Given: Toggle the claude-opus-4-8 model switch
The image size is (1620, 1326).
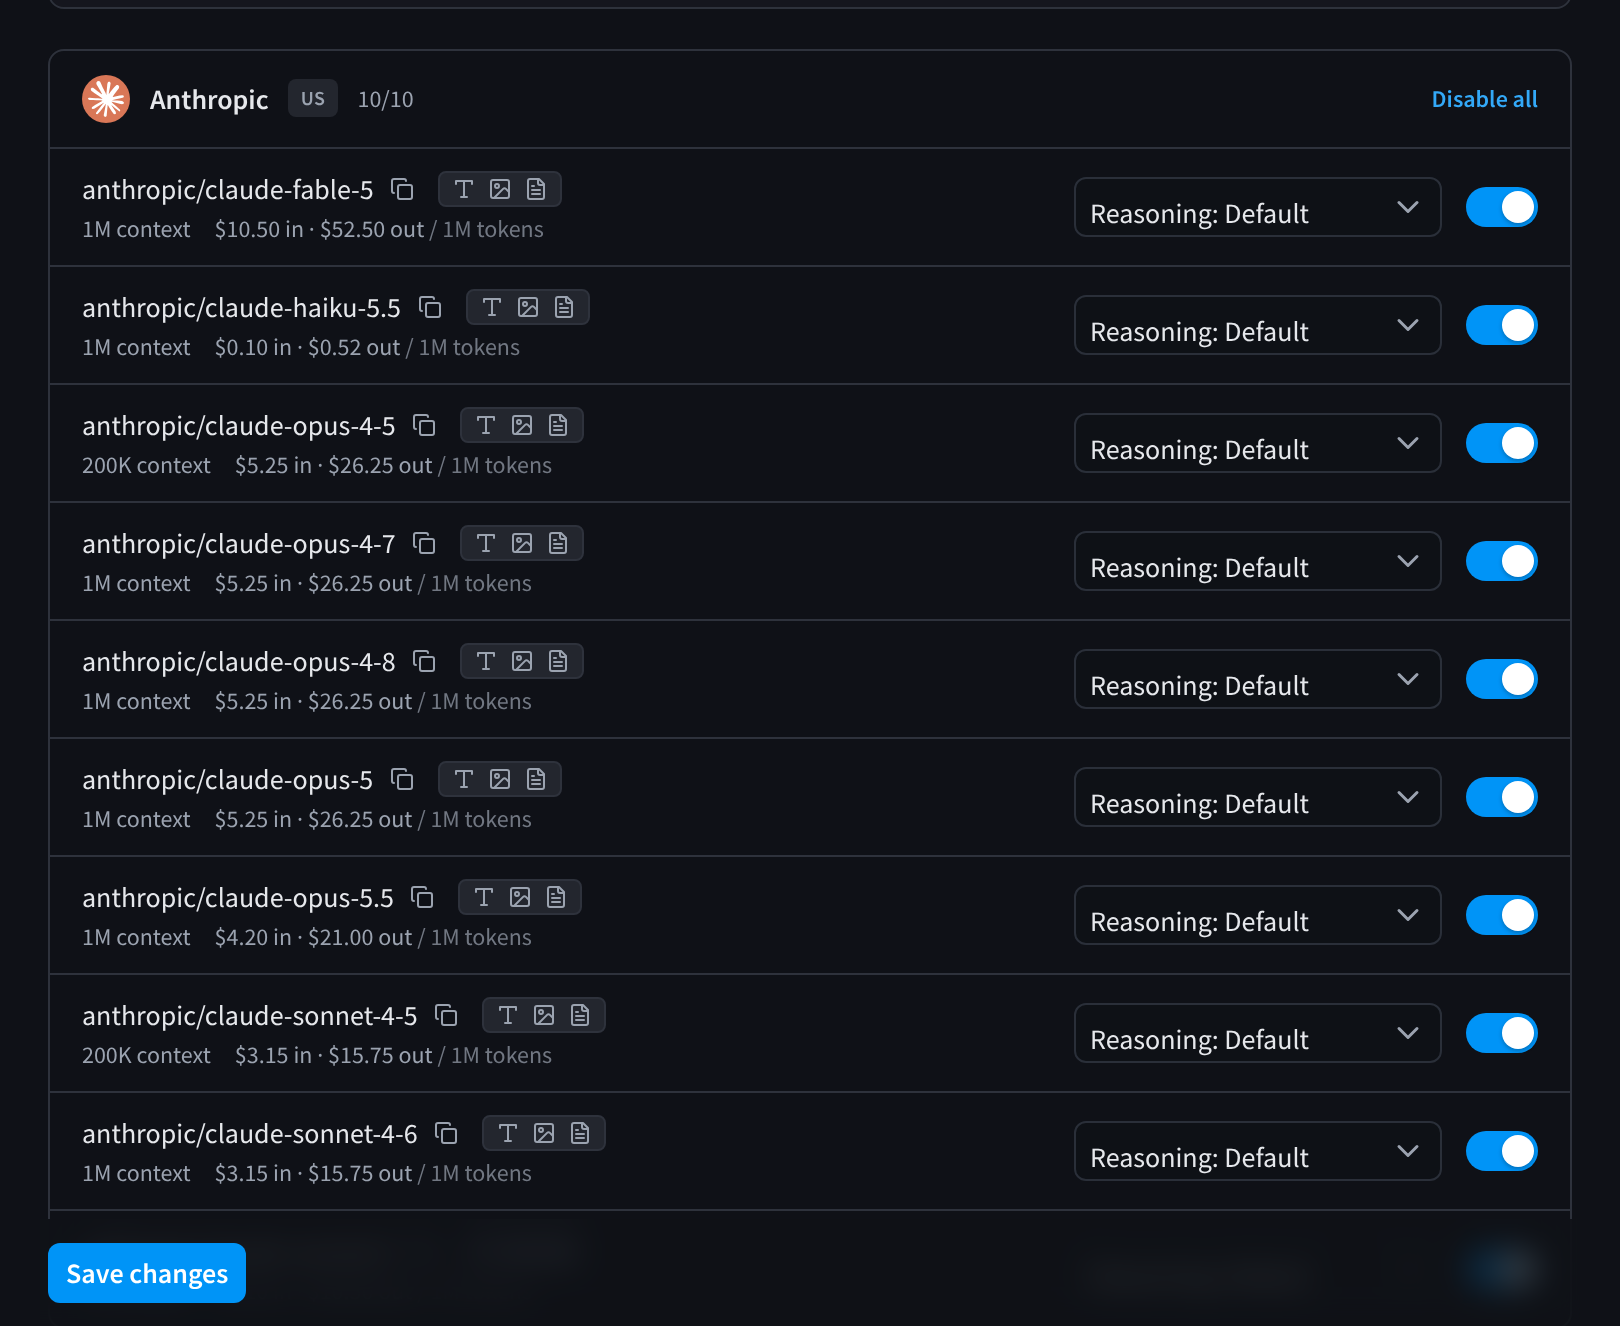Looking at the screenshot, I should [1502, 679].
